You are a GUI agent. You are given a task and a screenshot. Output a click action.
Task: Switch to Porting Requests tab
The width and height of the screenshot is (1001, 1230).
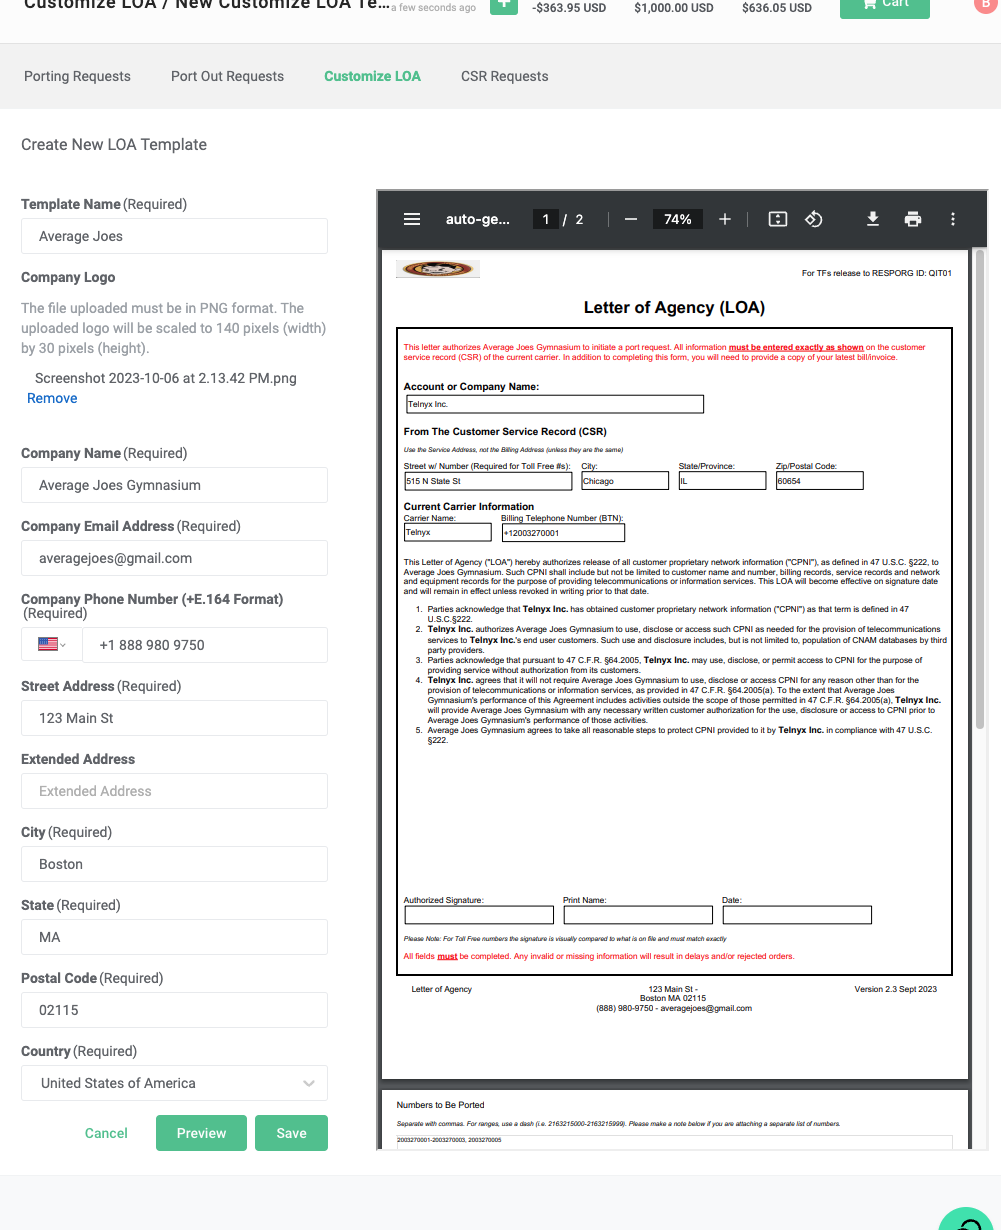click(x=77, y=76)
